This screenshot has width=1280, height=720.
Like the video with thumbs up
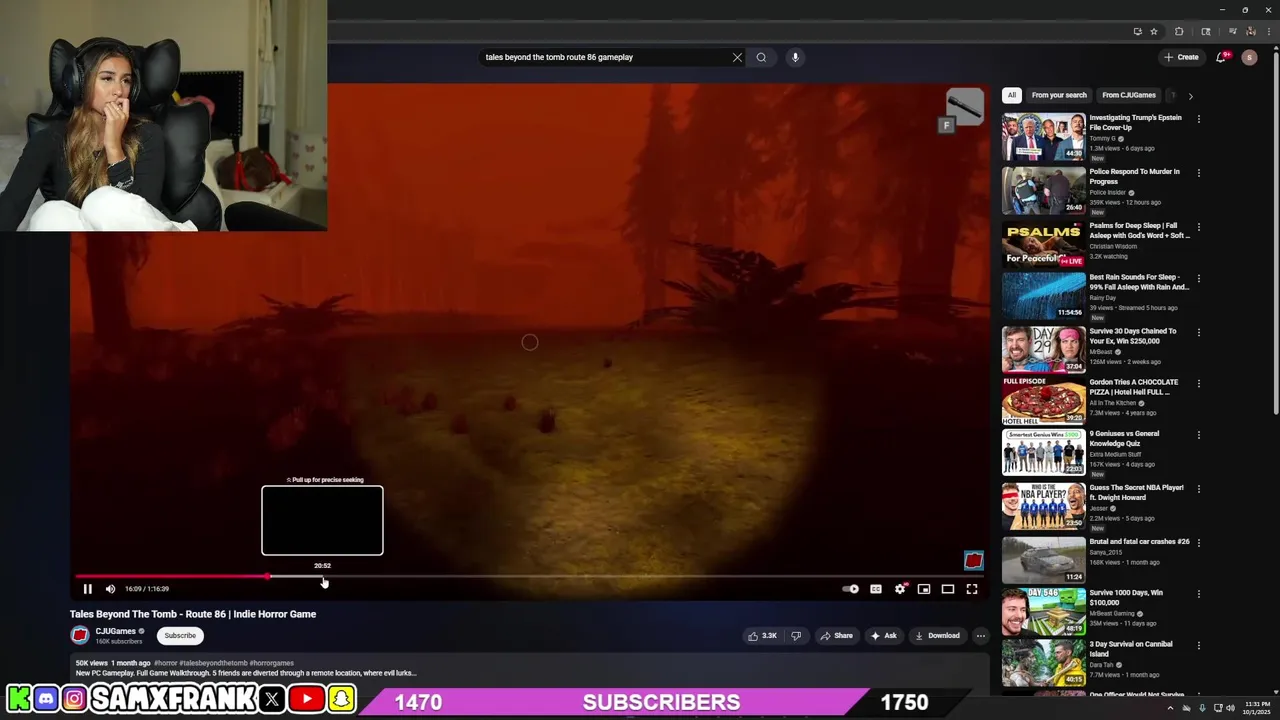click(x=763, y=636)
